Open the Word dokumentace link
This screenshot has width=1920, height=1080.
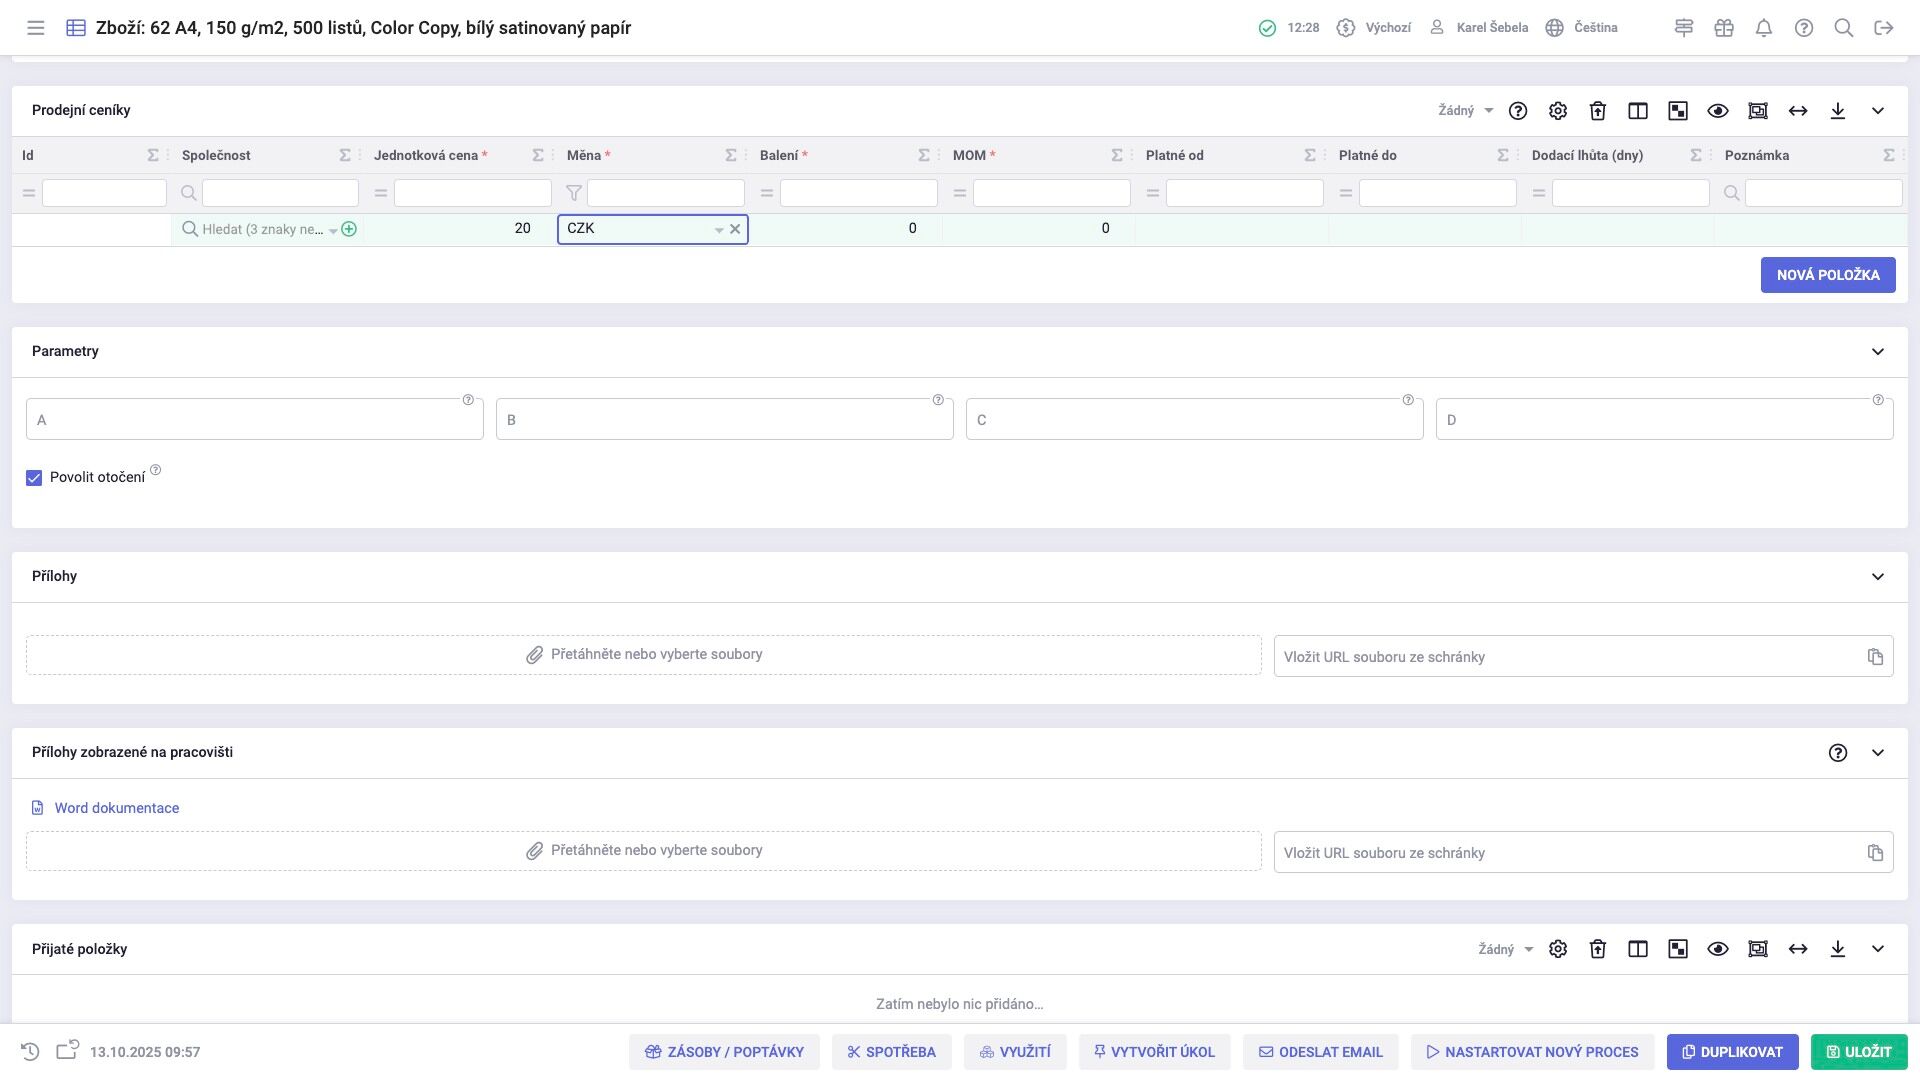[116, 808]
